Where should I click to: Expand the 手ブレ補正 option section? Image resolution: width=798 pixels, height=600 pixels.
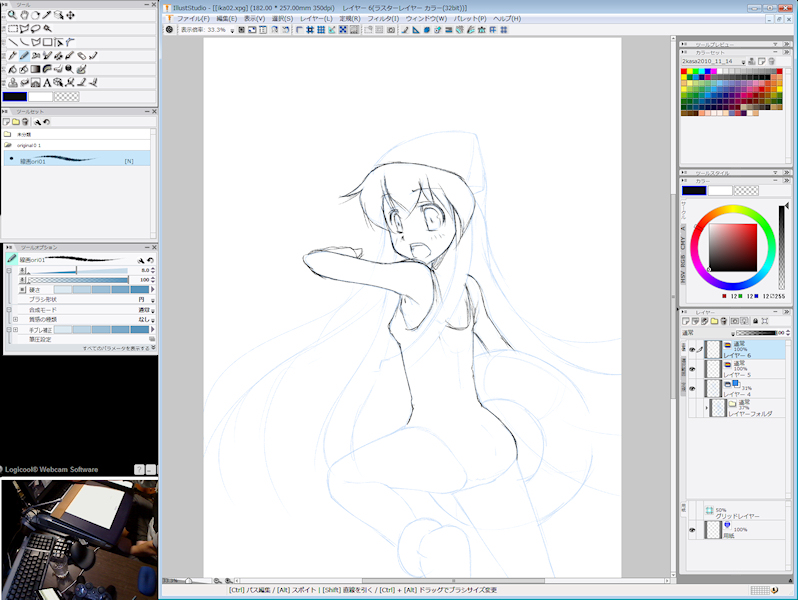coord(14,329)
